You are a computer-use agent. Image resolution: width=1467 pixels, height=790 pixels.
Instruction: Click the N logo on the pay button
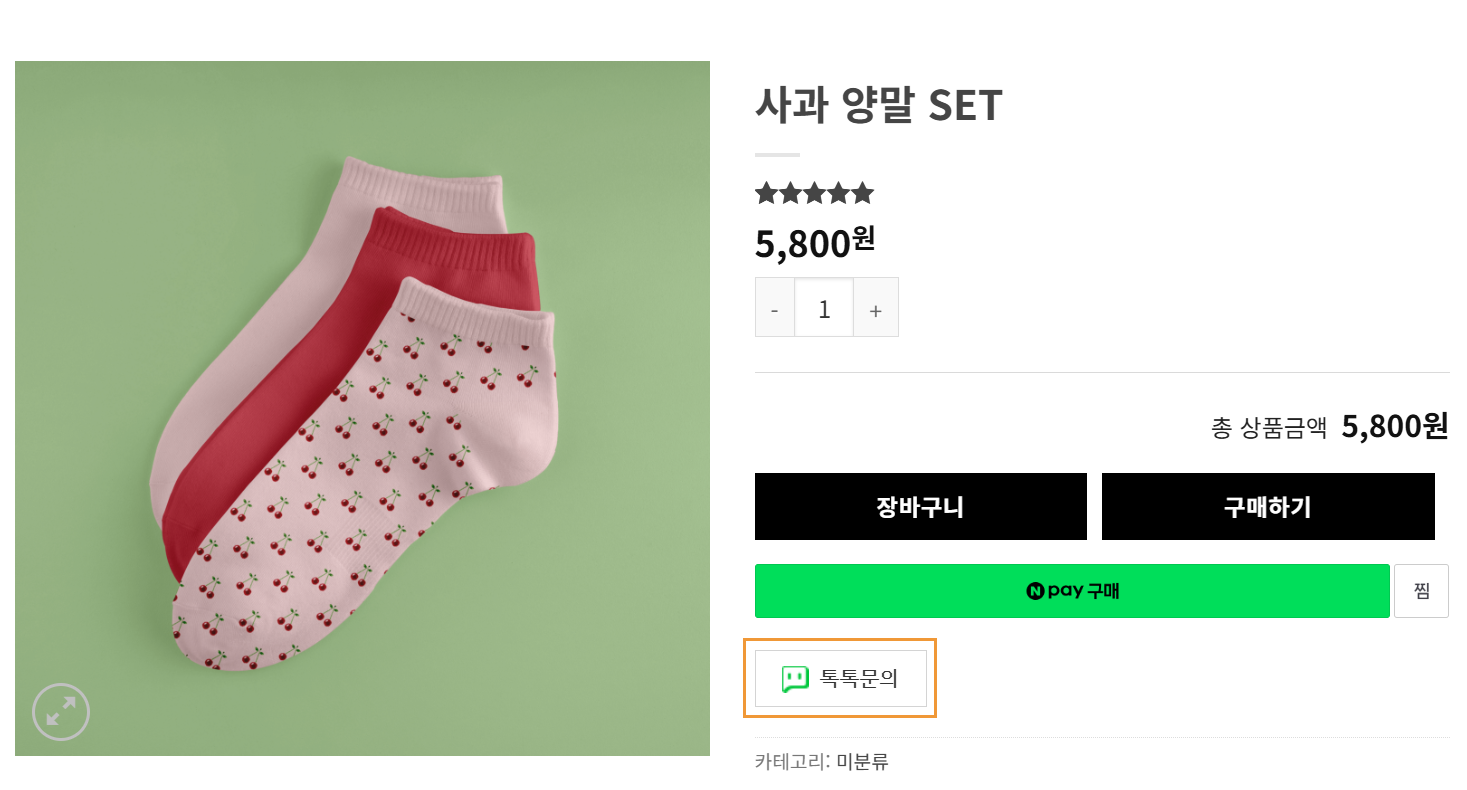coord(1035,591)
